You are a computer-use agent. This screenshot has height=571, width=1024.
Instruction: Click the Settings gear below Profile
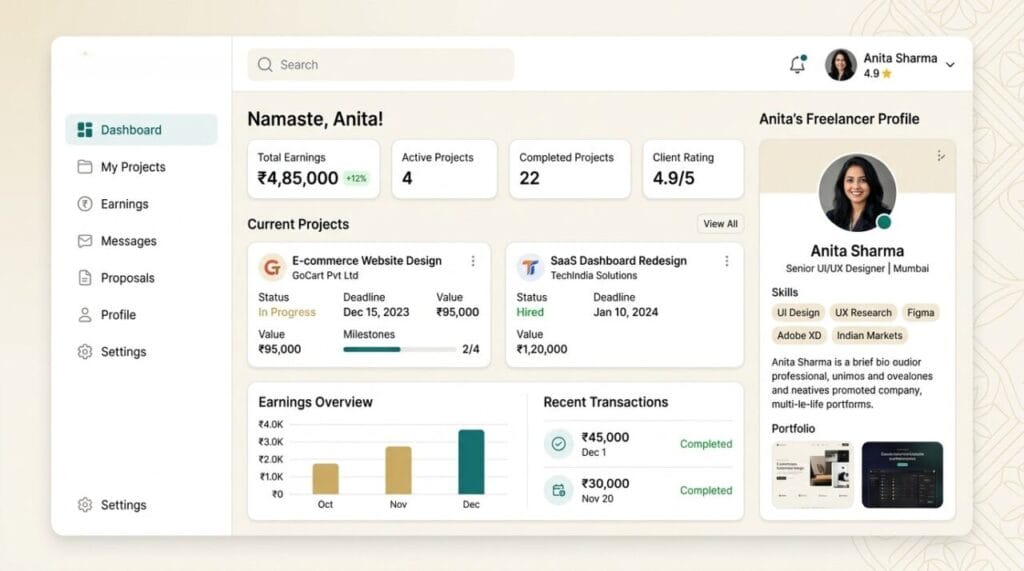(x=85, y=351)
